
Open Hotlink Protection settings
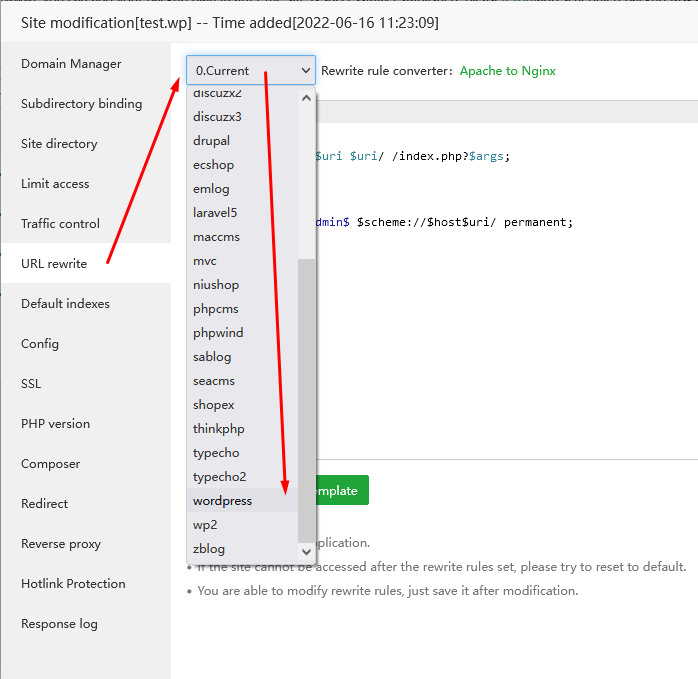73,584
